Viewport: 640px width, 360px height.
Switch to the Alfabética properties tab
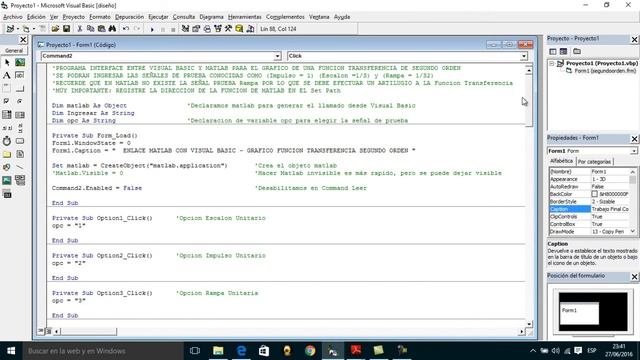[x=561, y=161]
